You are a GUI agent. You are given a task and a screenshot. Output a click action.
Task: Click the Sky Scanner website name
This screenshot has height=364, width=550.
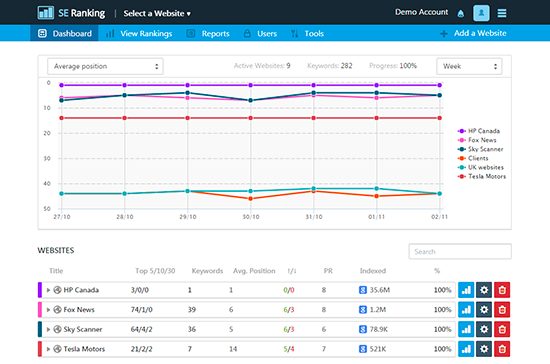(83, 329)
